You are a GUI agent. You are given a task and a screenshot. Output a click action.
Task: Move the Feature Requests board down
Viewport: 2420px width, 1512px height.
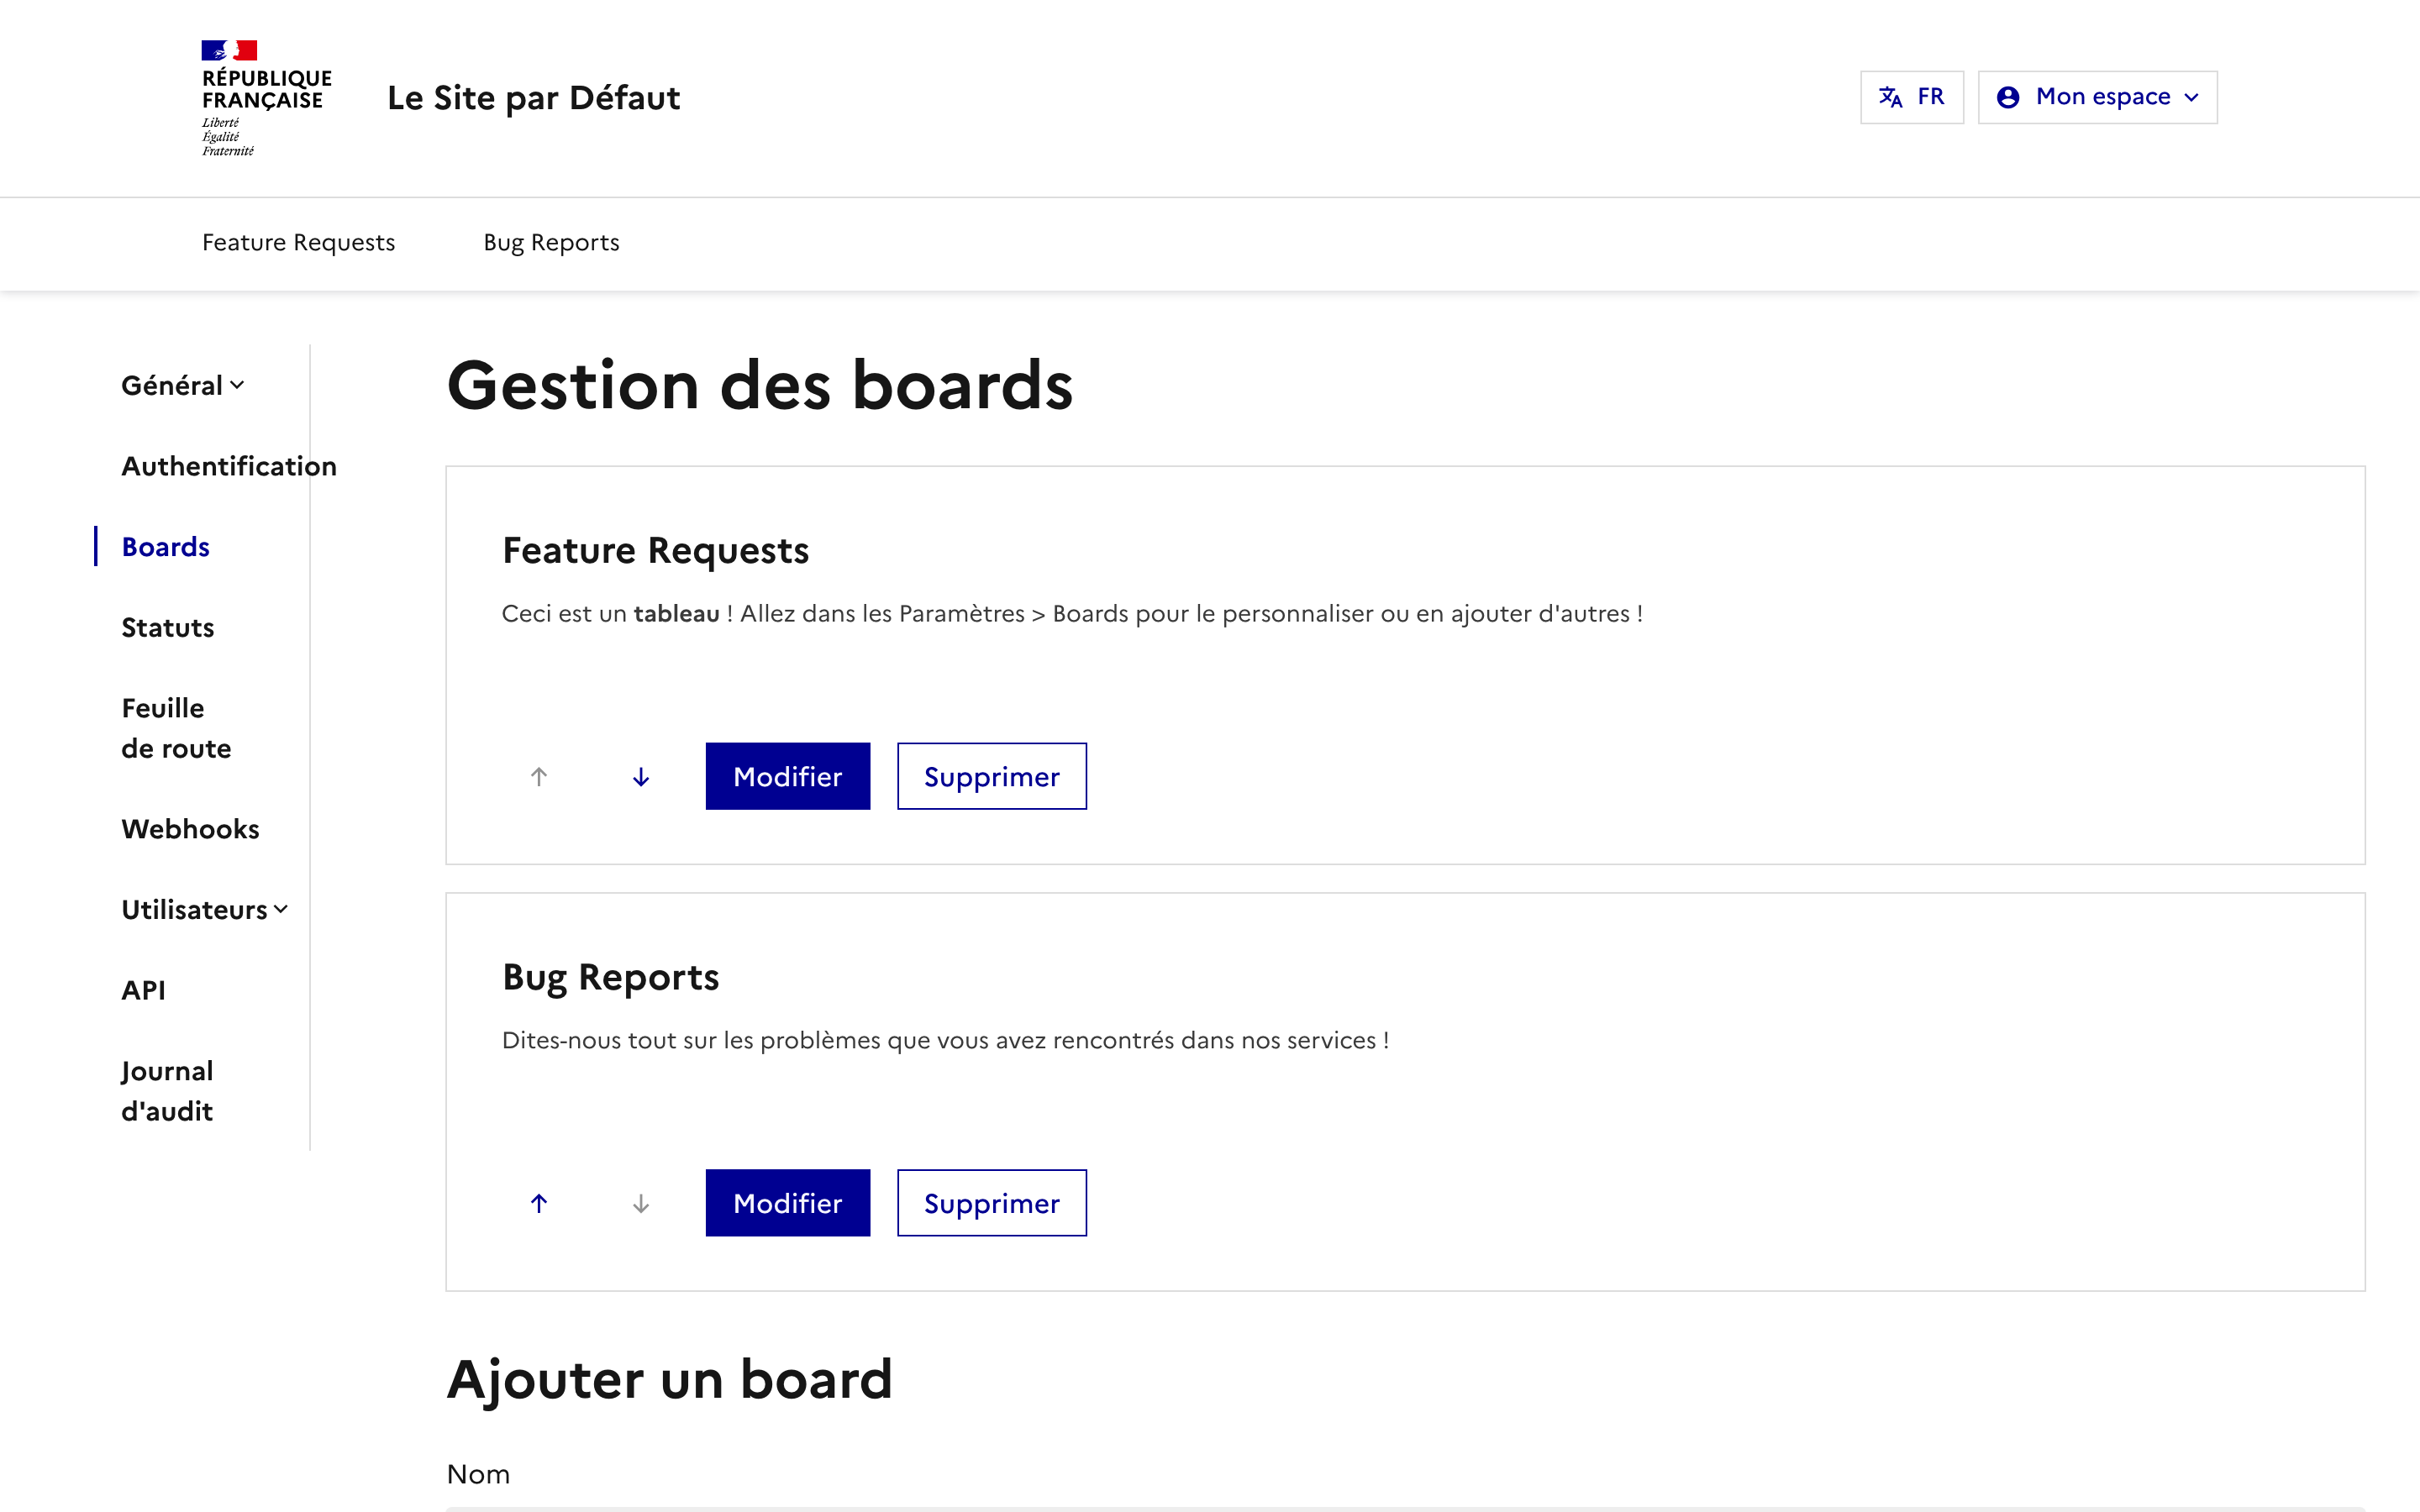point(641,776)
